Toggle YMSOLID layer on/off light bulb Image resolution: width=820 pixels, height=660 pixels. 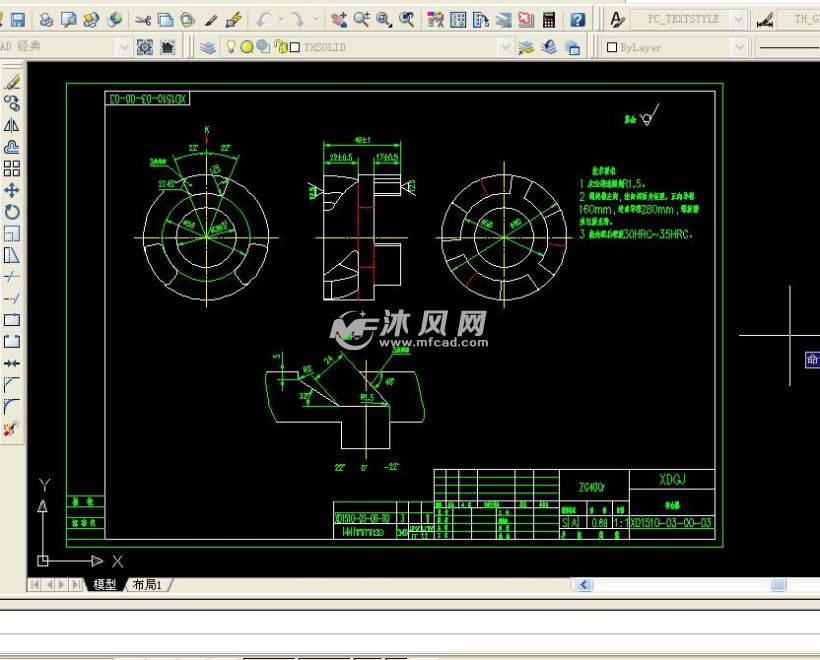231,47
